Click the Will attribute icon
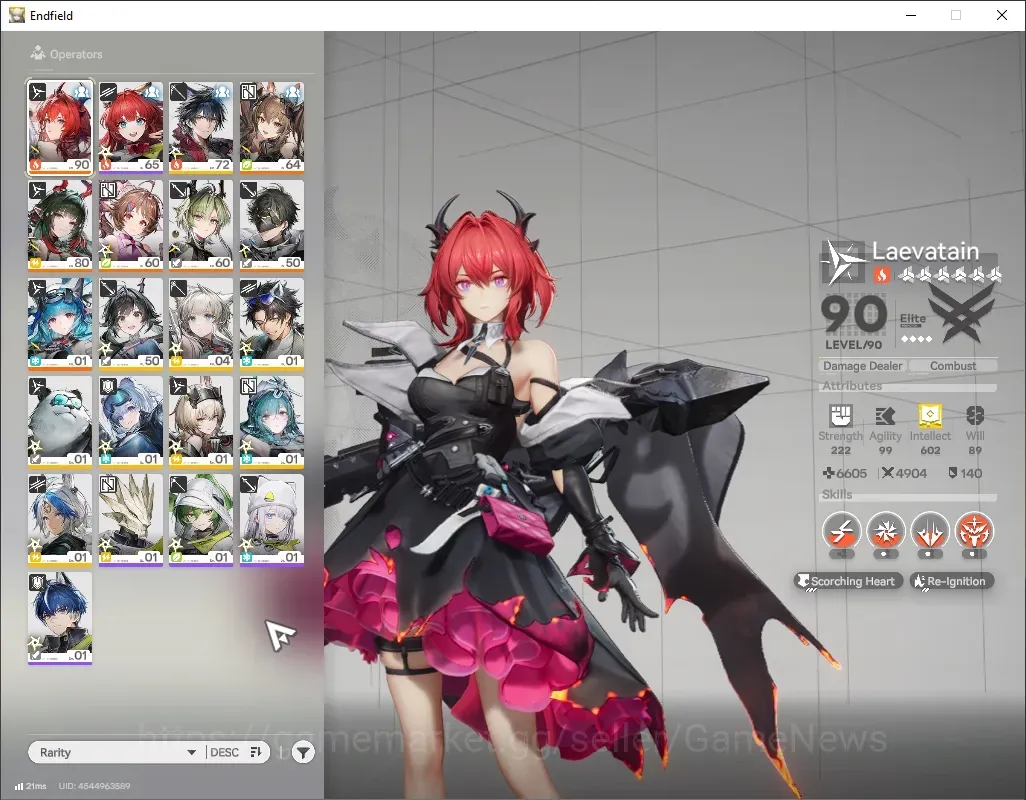 (975, 415)
